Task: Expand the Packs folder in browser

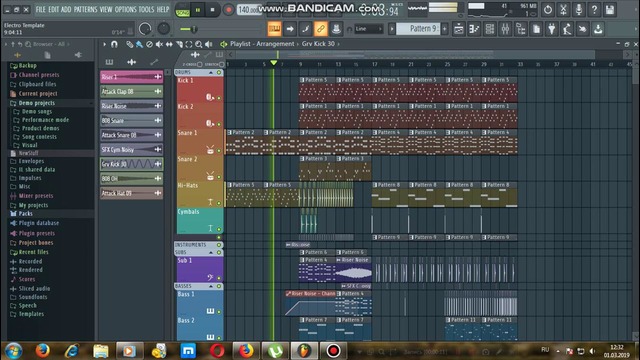Action: [x=25, y=213]
